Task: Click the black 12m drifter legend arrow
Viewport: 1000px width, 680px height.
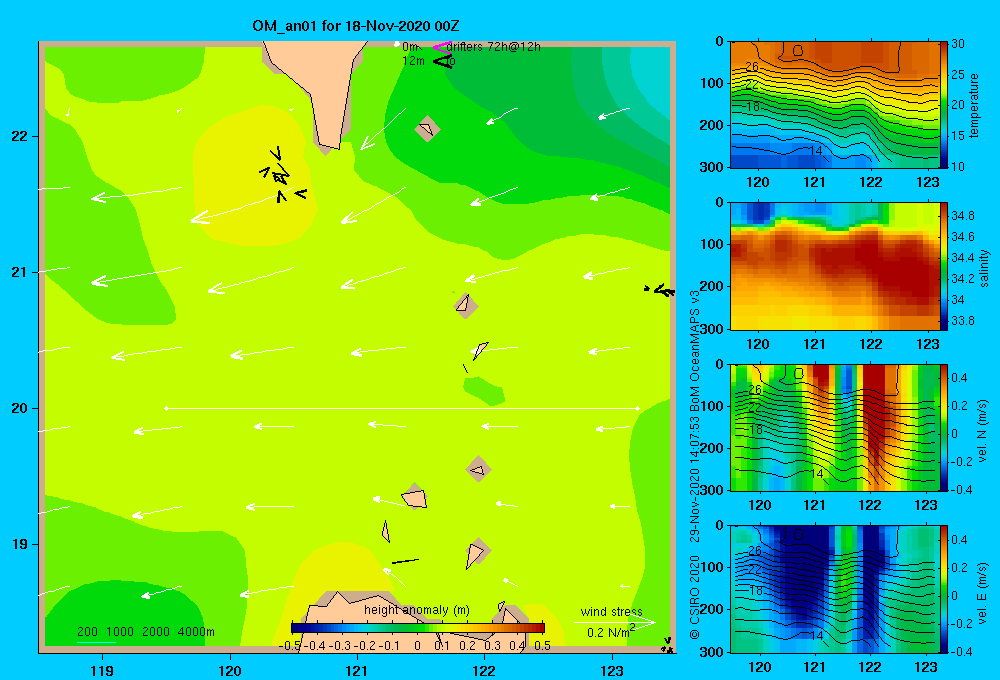Action: click(x=443, y=61)
